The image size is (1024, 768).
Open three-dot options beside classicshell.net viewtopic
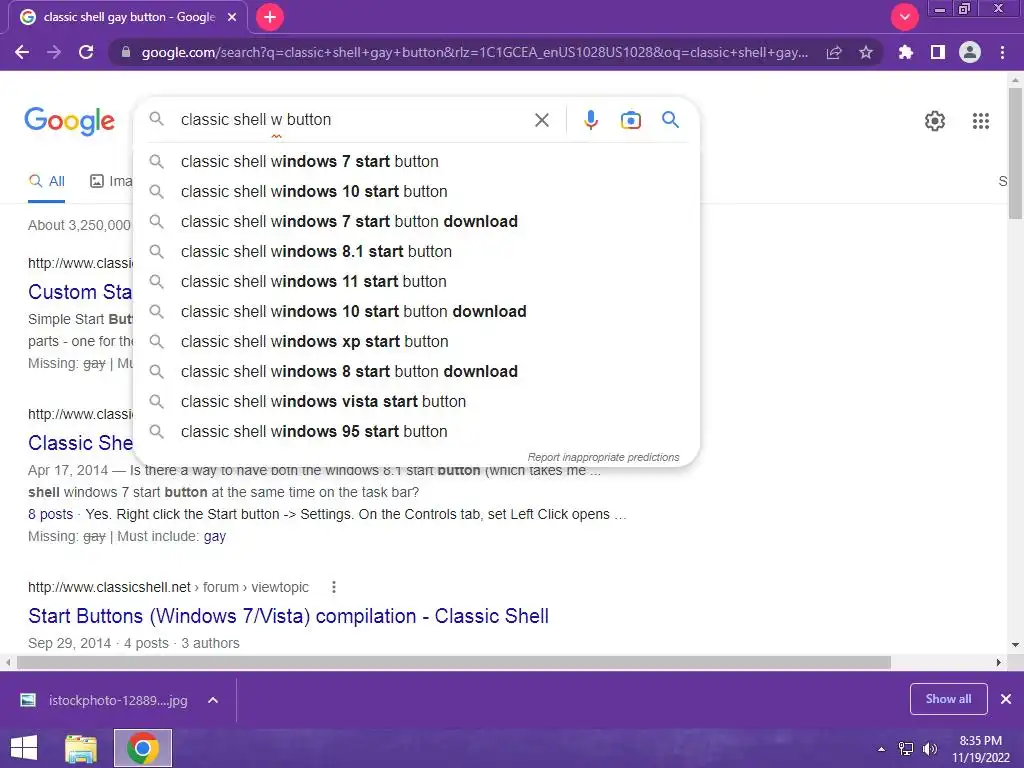tap(334, 587)
